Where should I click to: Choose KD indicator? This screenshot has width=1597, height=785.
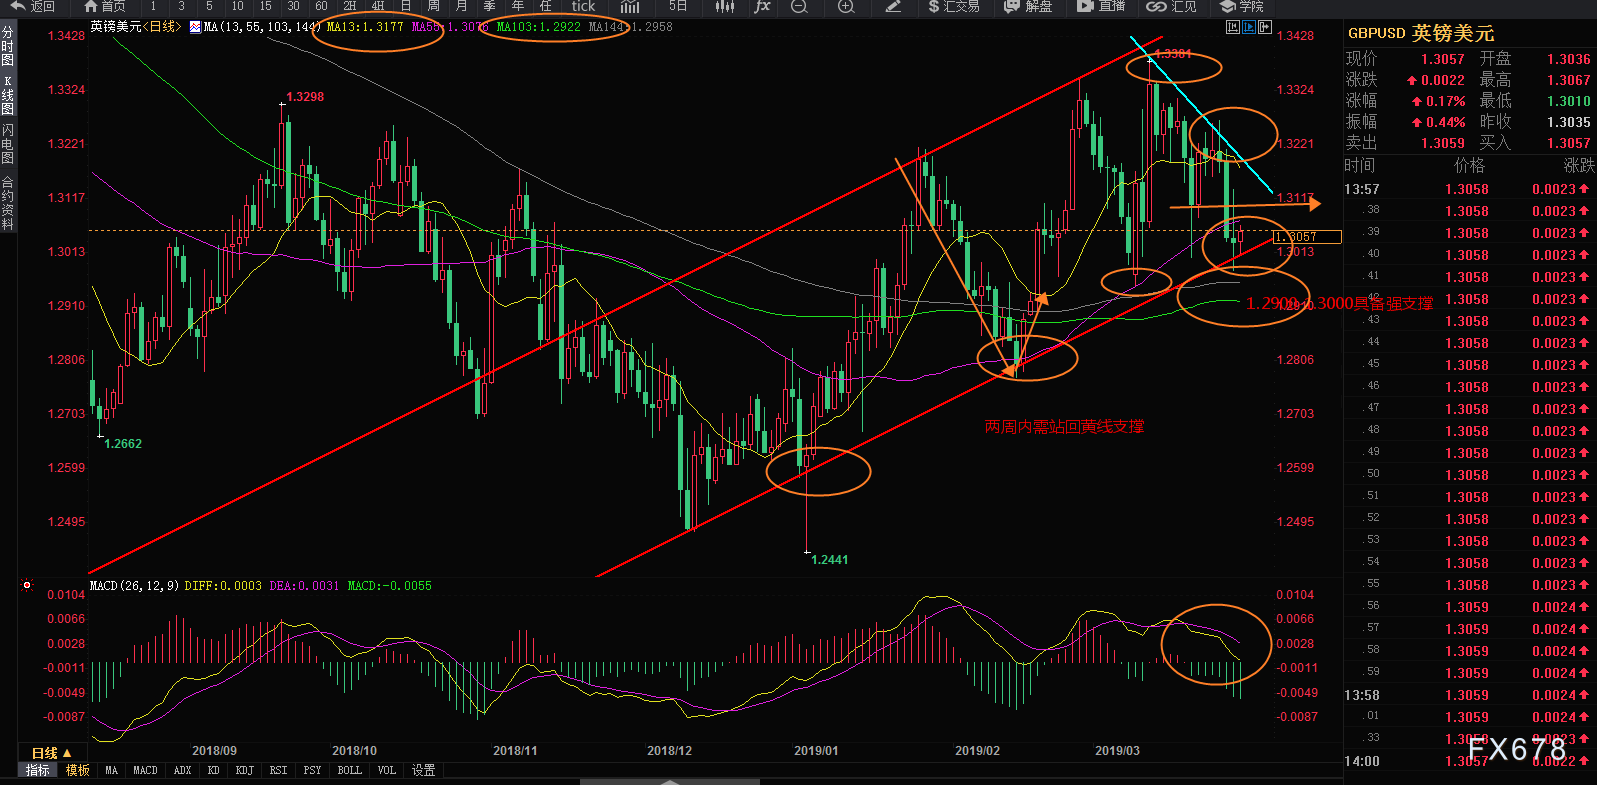[213, 770]
